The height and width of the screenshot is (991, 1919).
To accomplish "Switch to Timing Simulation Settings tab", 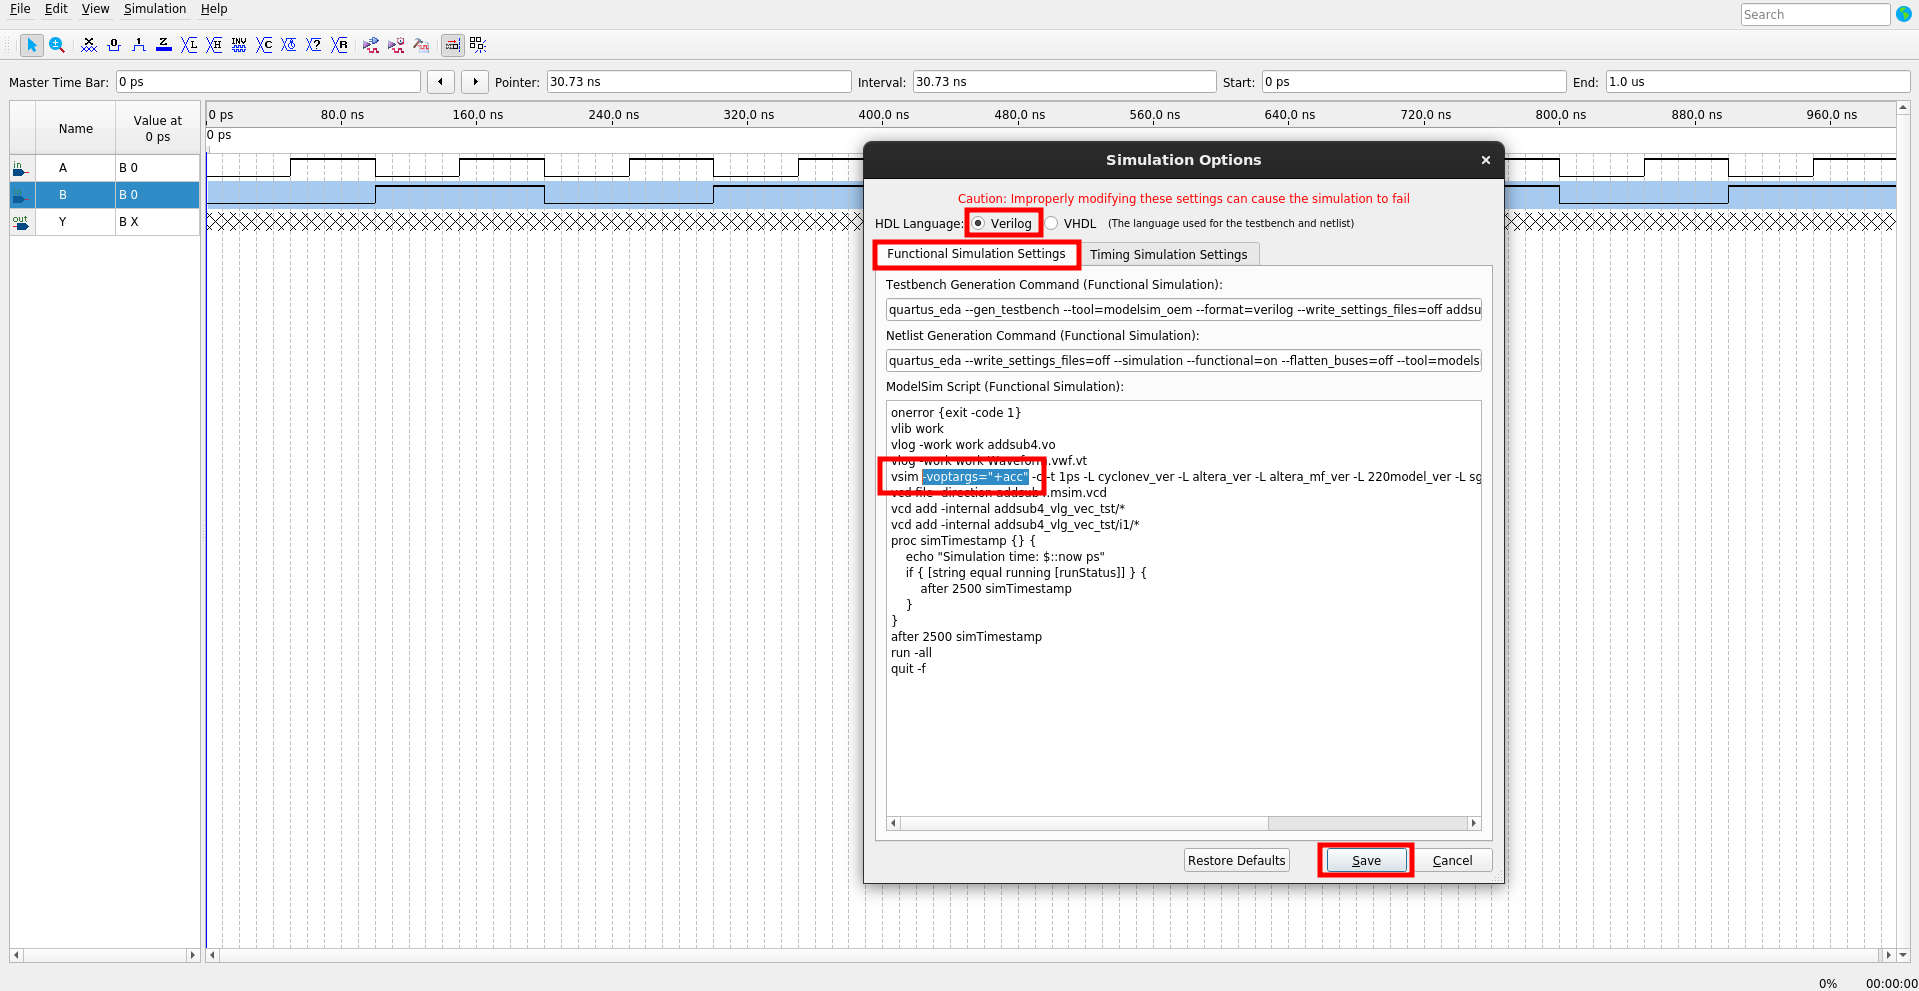I will [x=1168, y=255].
